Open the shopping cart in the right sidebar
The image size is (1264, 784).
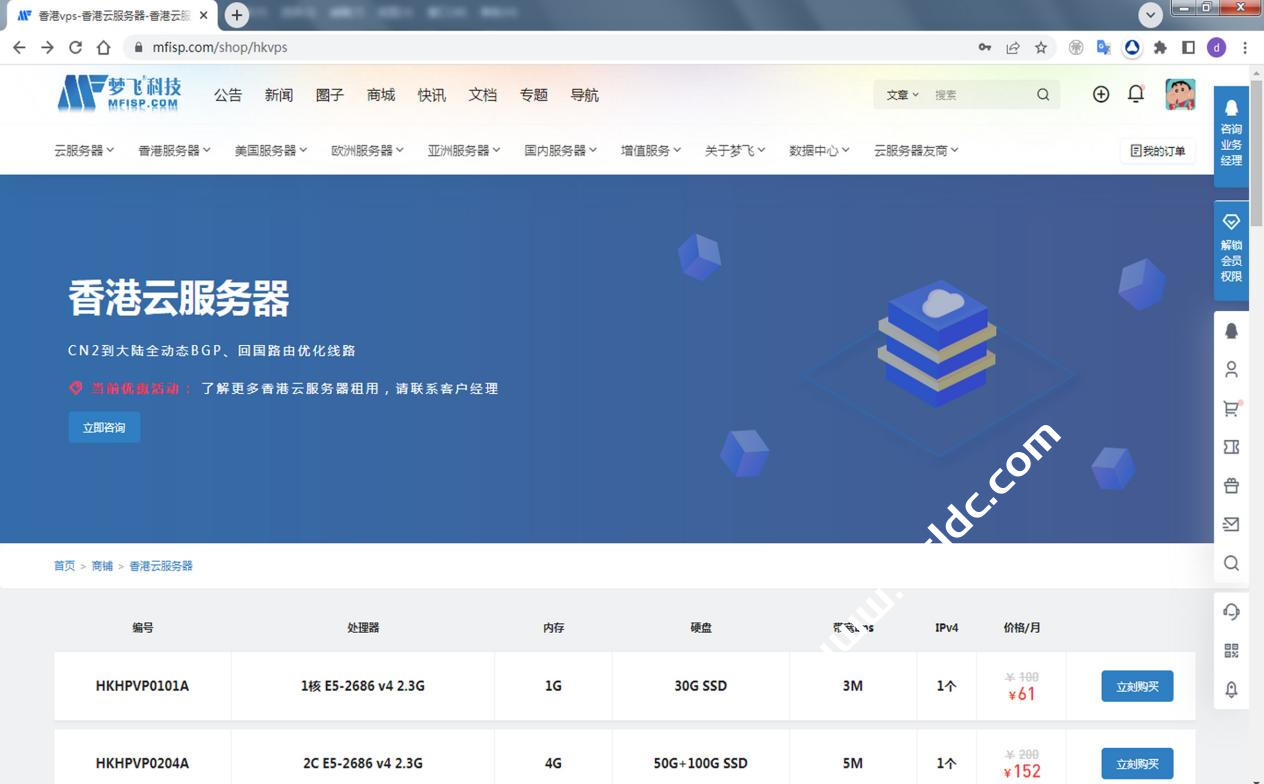pos(1231,408)
